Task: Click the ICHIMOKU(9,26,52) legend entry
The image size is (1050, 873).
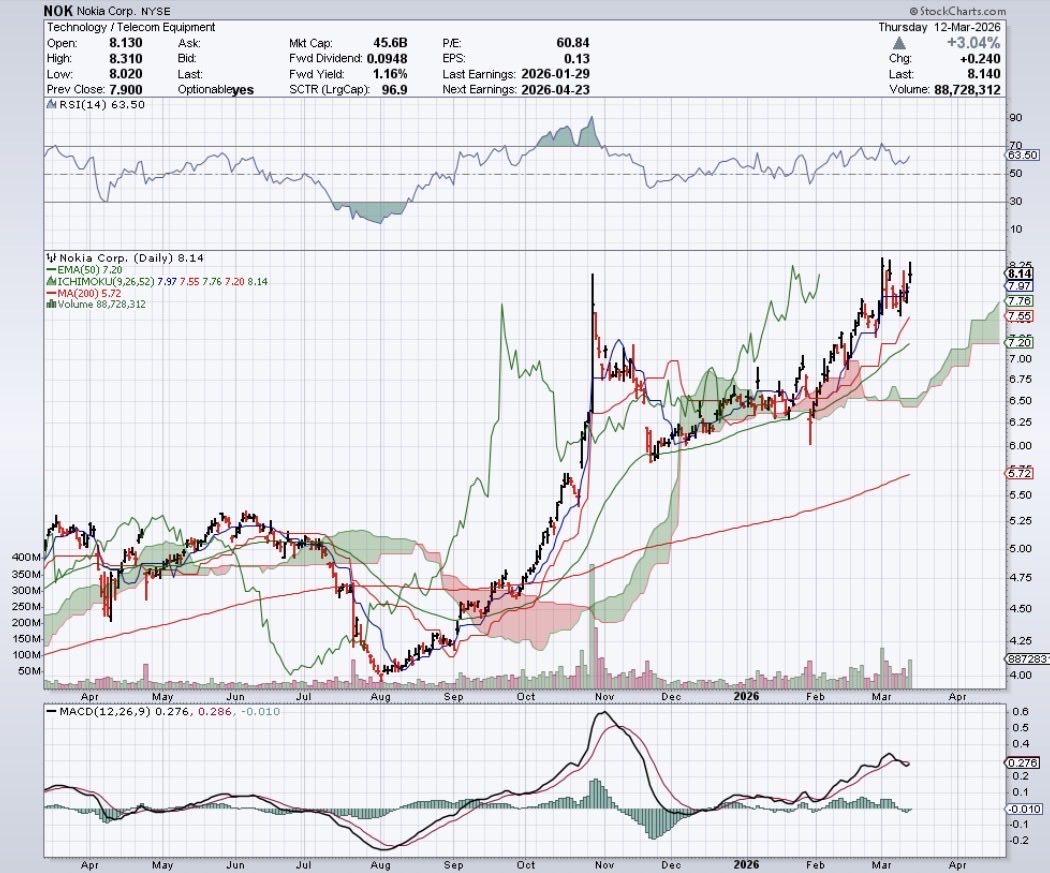Action: point(162,282)
